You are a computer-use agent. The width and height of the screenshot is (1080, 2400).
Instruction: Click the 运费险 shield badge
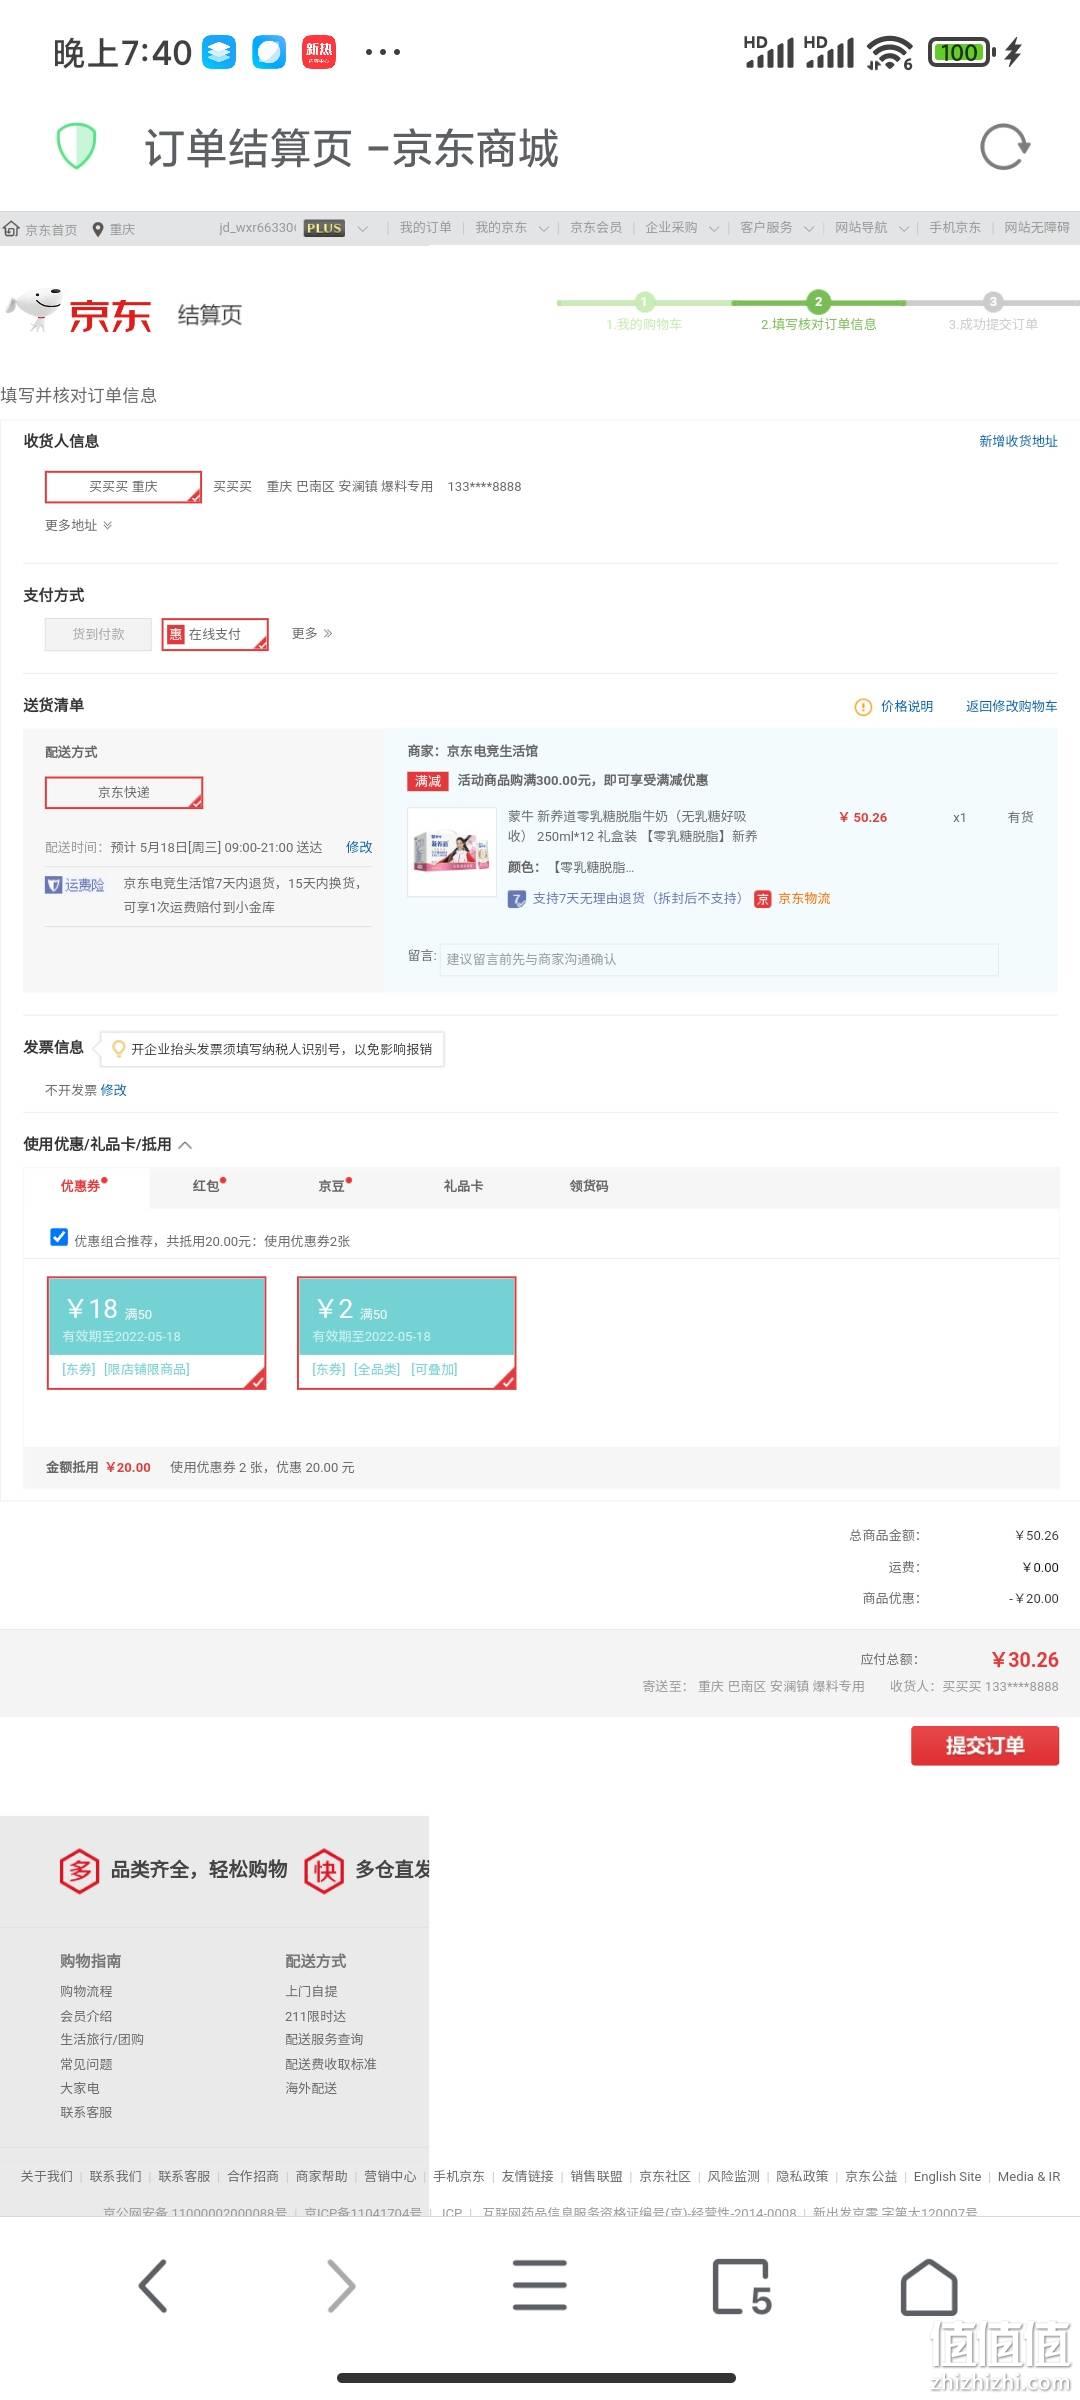click(75, 885)
